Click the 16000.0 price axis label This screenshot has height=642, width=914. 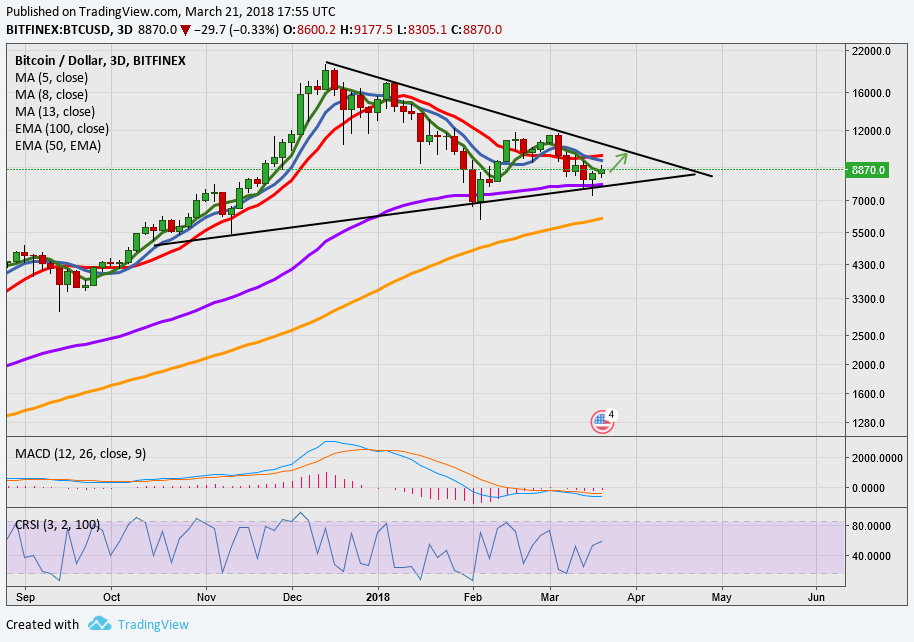[871, 93]
